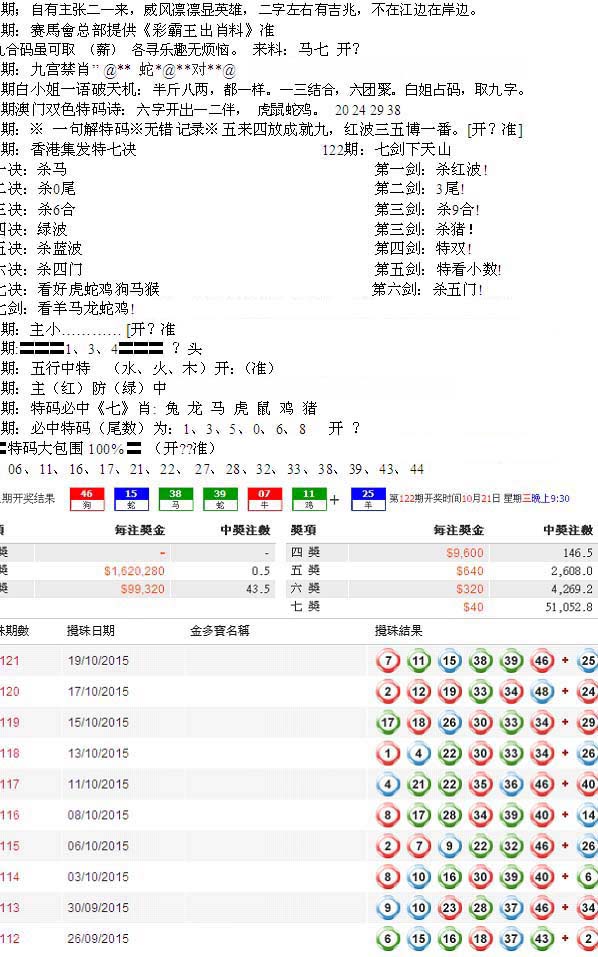Click ball 1 in the 13/10/2015 draw row
598x957 pixels.
pyautogui.click(x=387, y=753)
